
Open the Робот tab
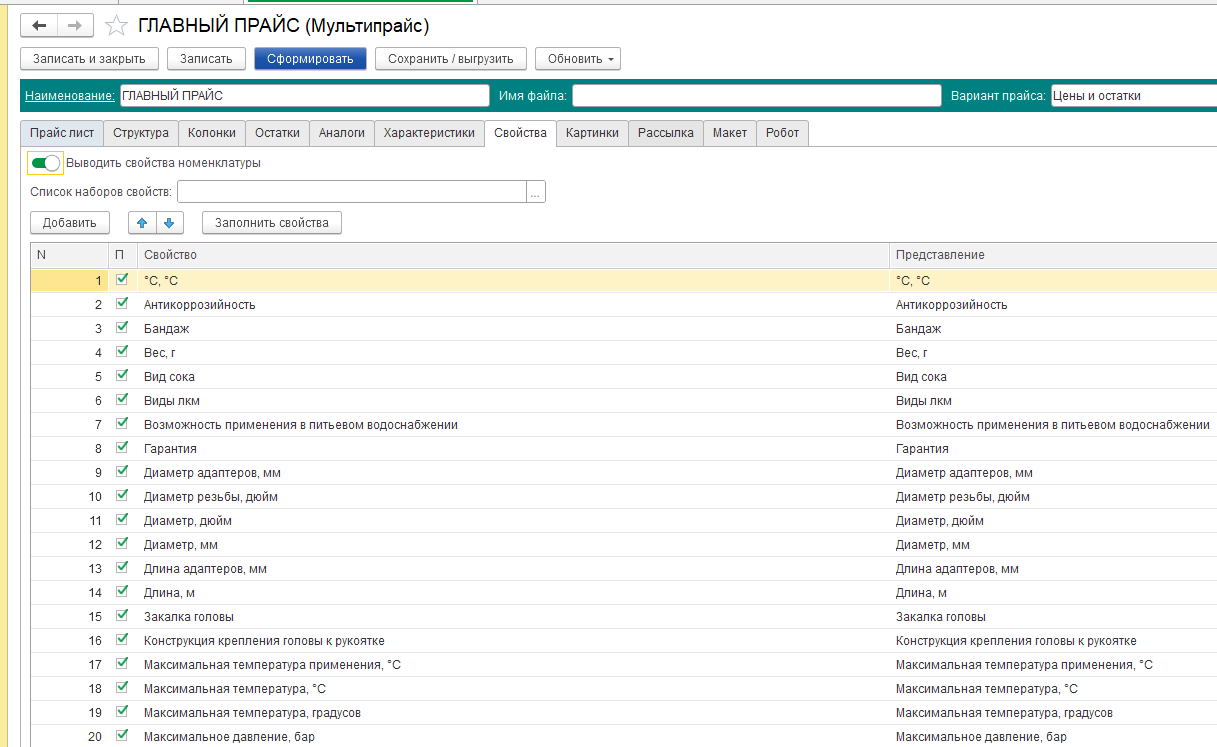click(782, 133)
